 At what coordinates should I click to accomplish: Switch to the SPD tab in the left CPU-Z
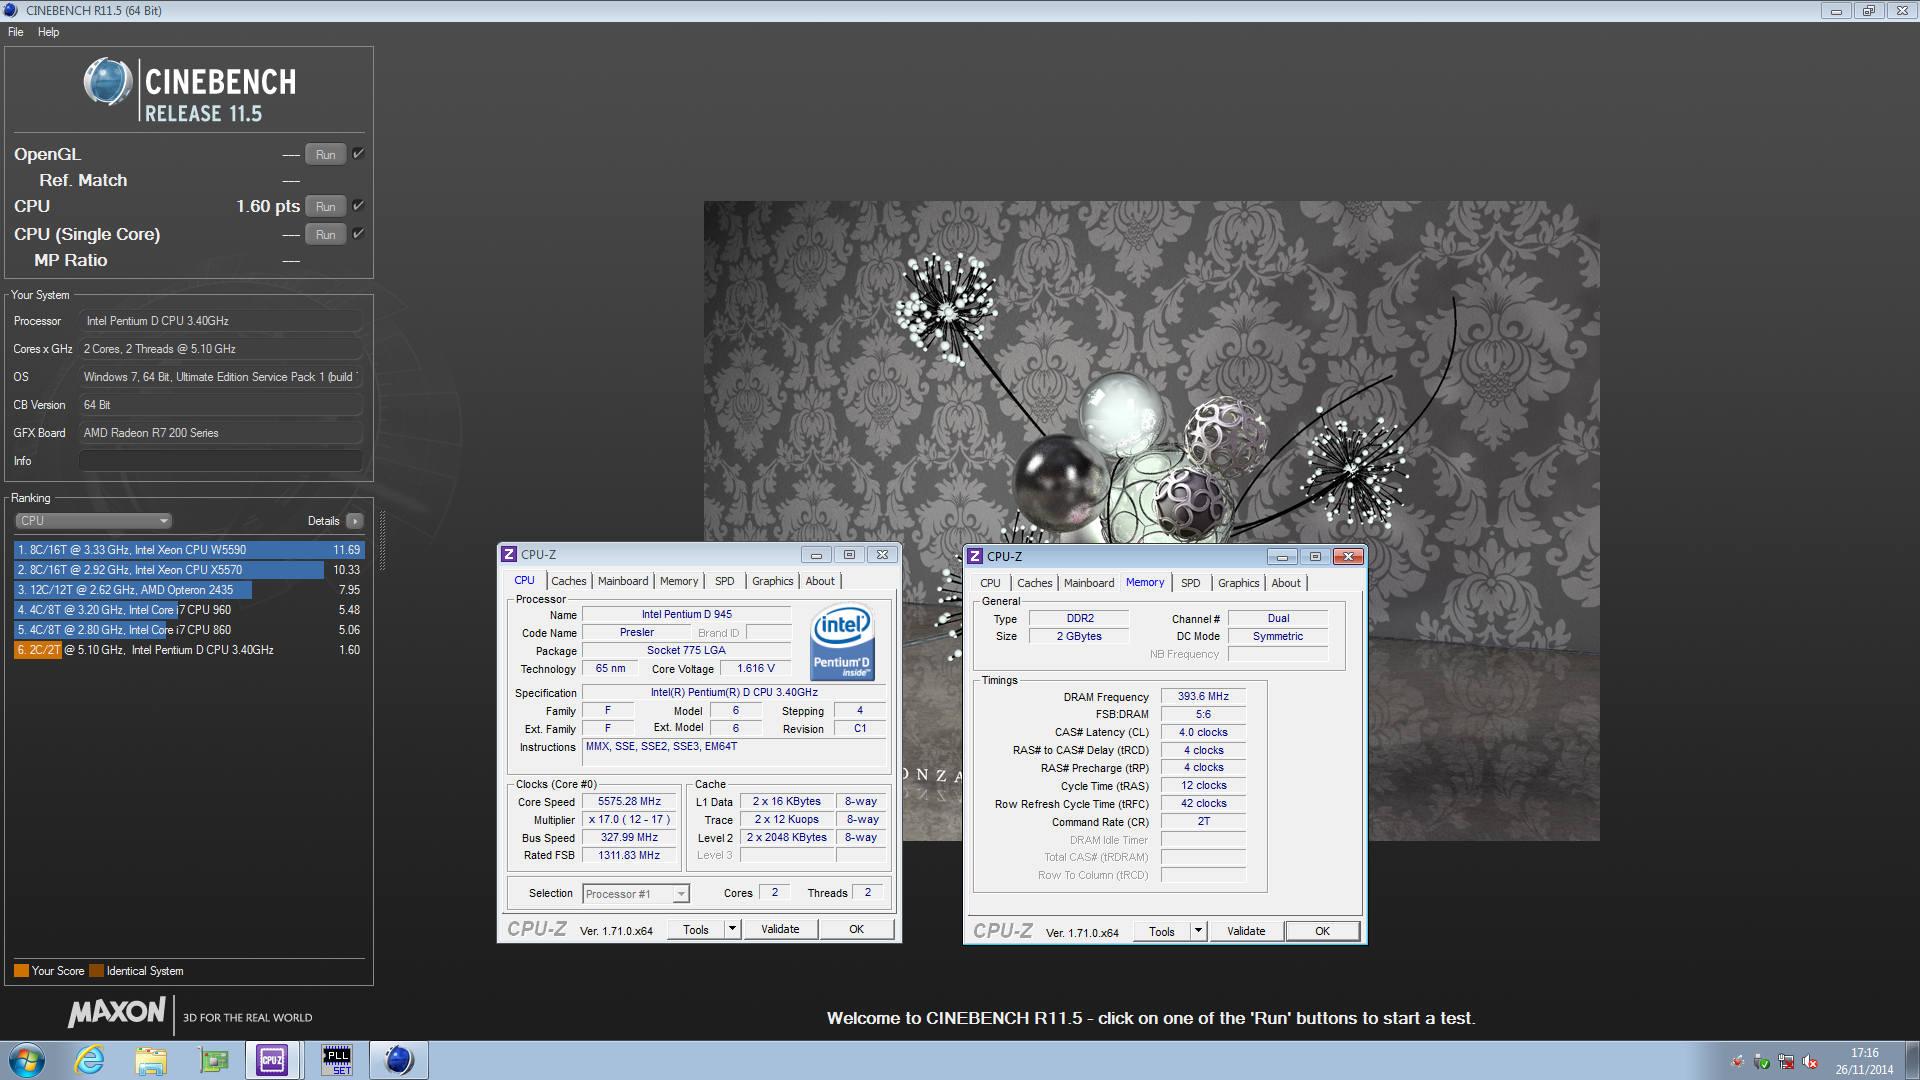pos(725,581)
